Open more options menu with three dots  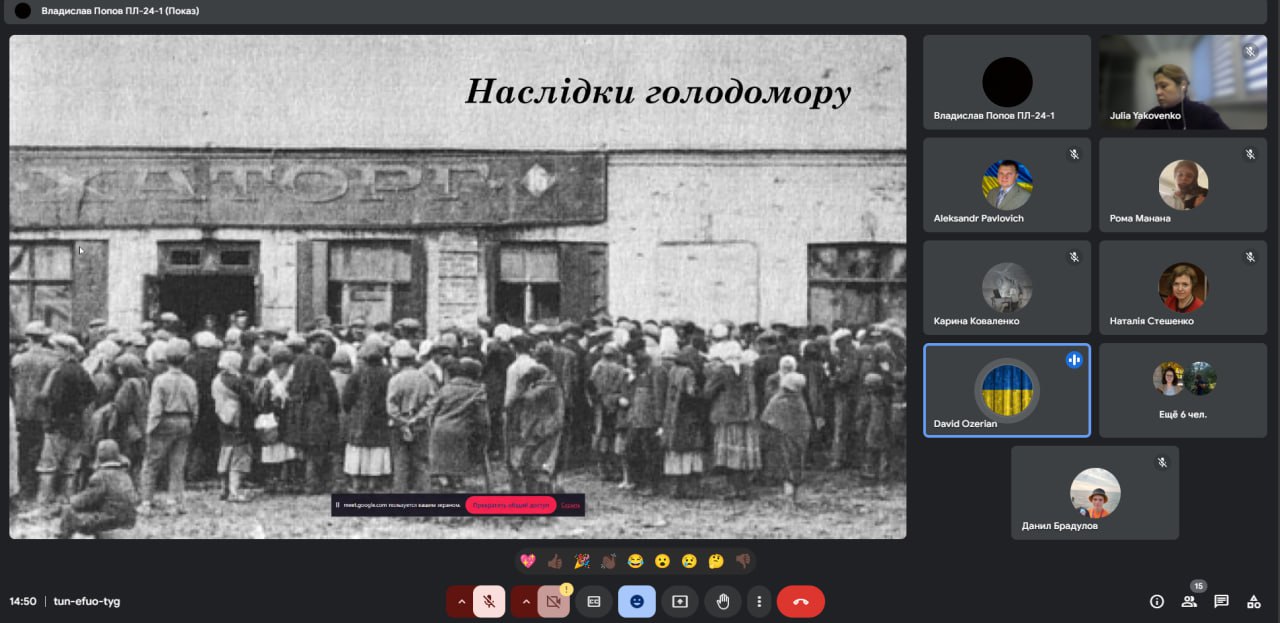[759, 601]
